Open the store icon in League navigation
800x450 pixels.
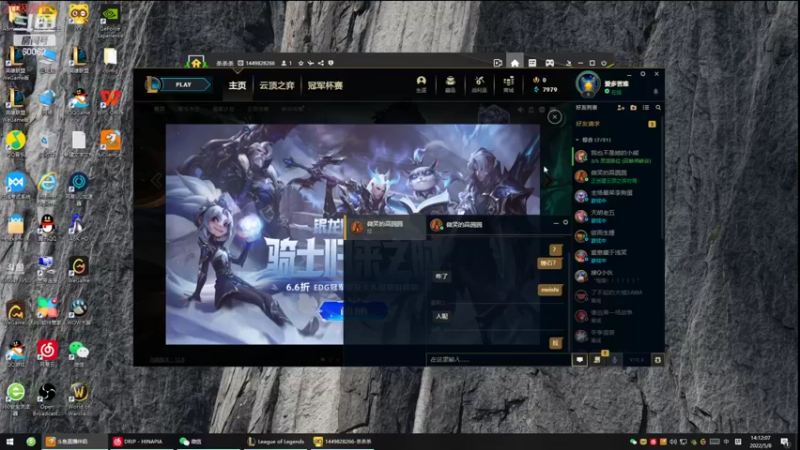[509, 84]
